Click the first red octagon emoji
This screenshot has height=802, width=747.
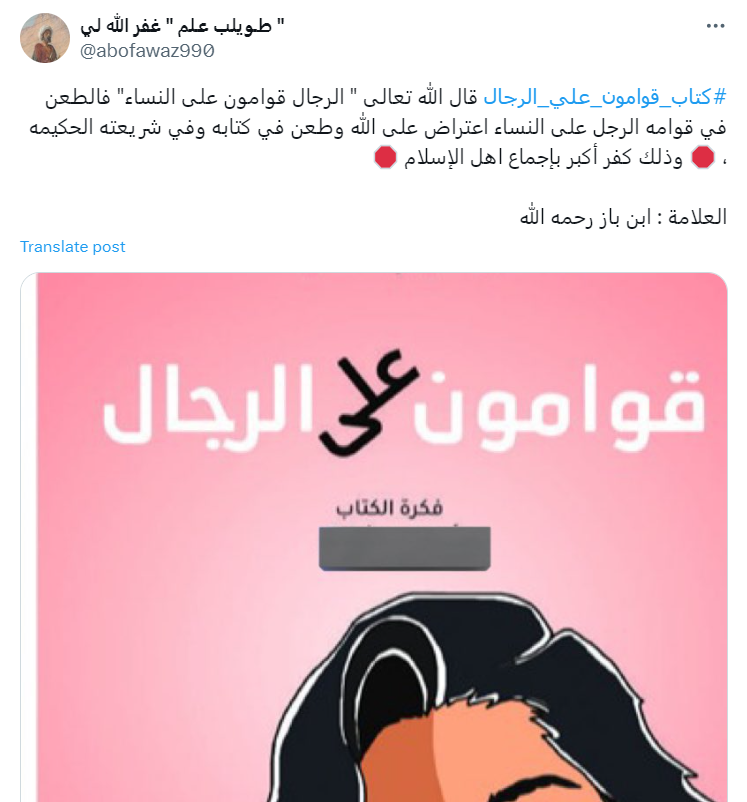[703, 157]
